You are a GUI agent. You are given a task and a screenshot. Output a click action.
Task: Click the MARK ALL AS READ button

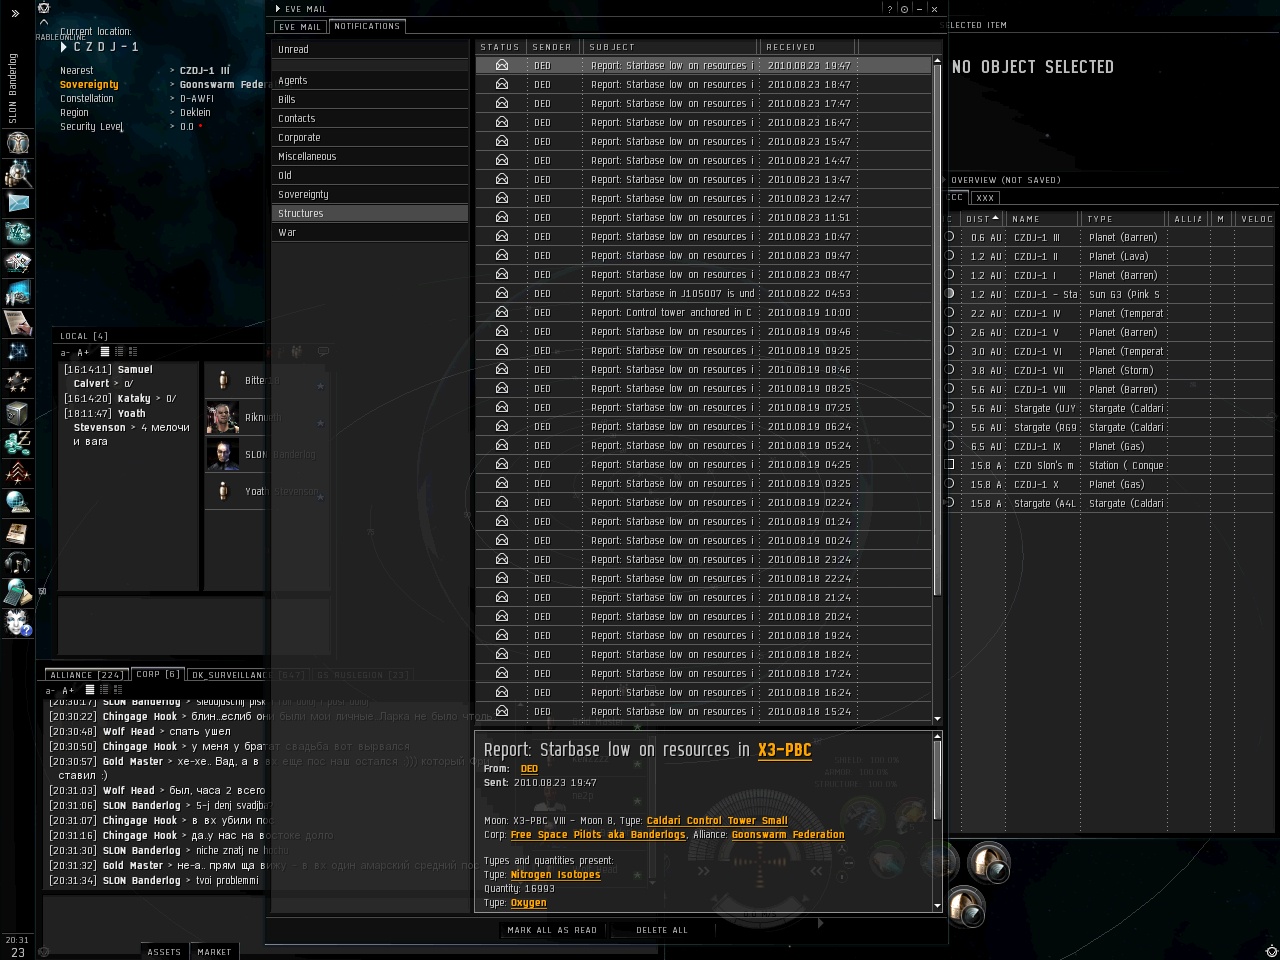pos(552,930)
